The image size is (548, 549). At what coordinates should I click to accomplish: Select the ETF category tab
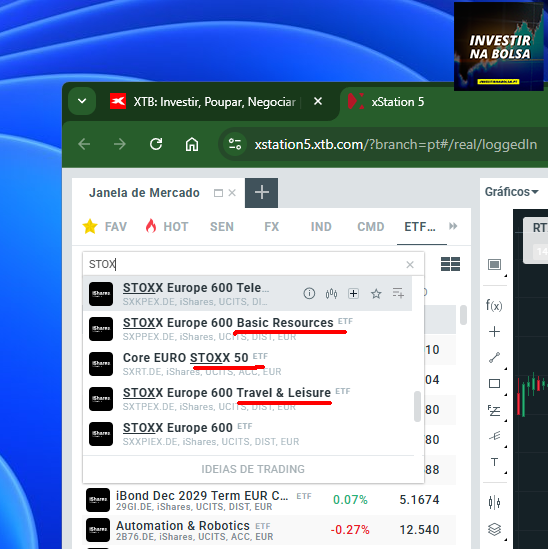420,227
